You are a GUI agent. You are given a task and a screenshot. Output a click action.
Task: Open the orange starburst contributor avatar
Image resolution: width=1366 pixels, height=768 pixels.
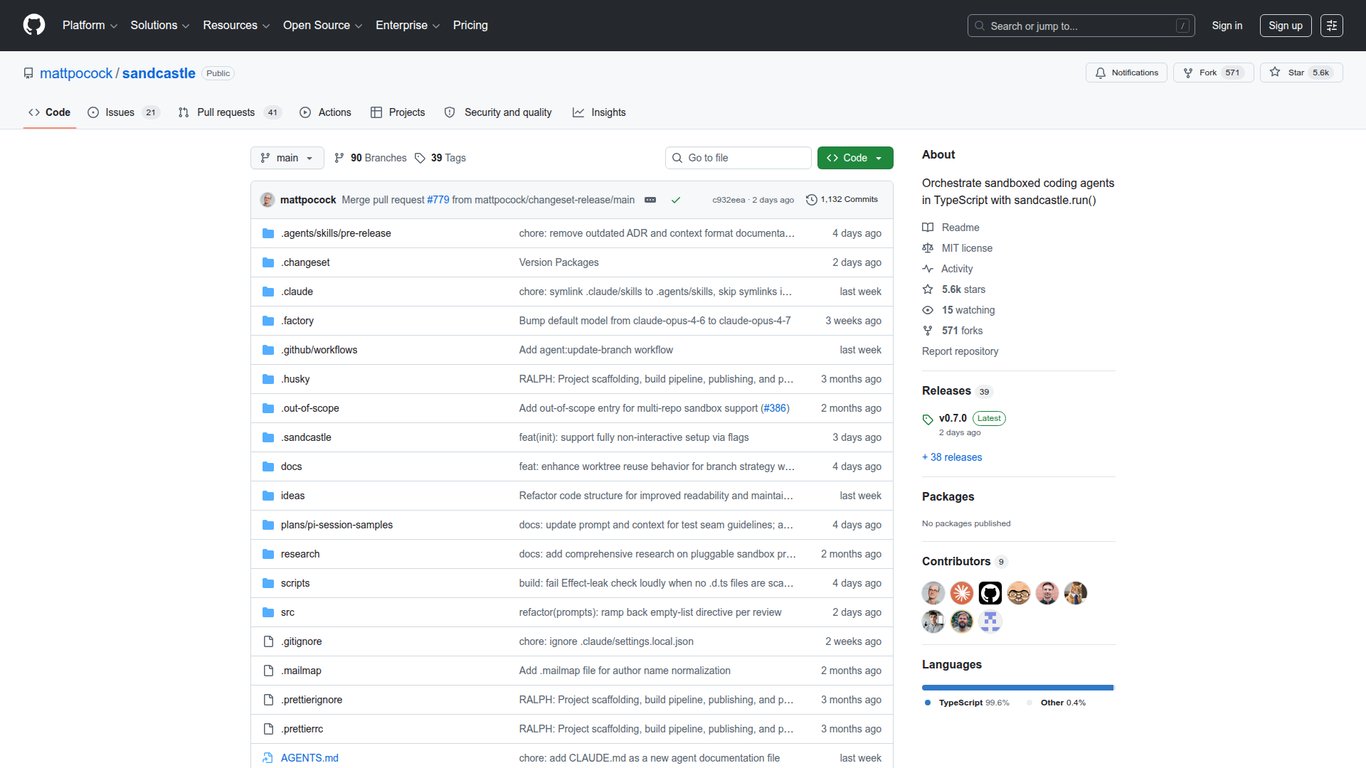click(962, 593)
